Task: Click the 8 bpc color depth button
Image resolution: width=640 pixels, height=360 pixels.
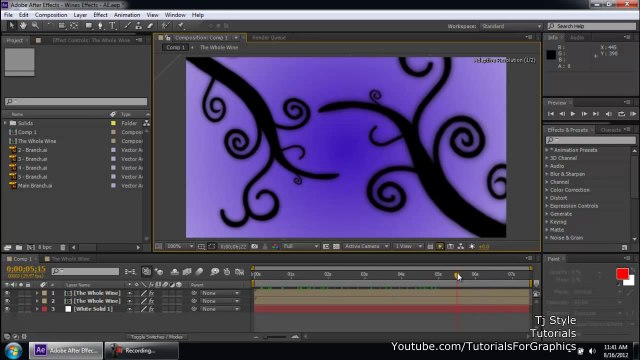Action: coord(44,247)
